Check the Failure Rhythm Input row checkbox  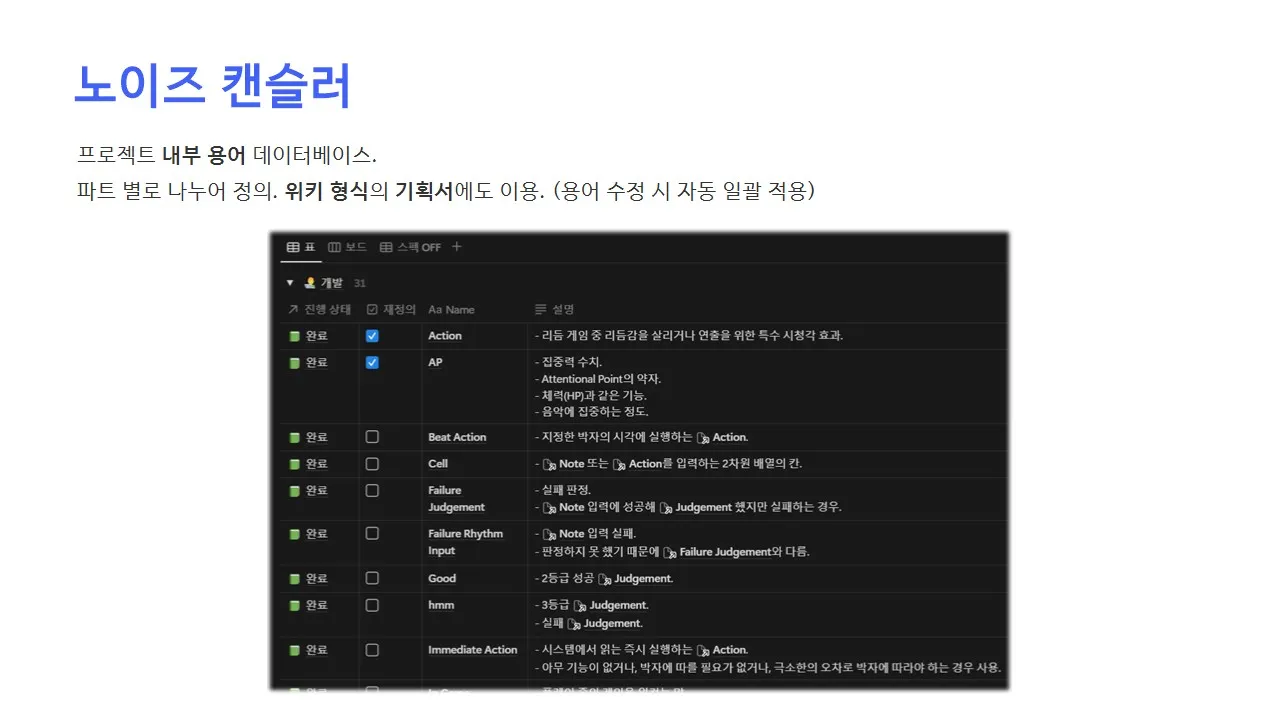372,534
